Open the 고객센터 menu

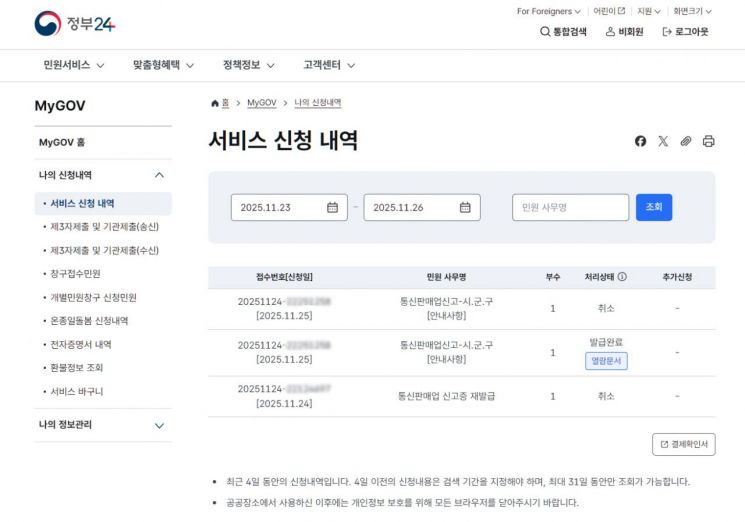(329, 65)
